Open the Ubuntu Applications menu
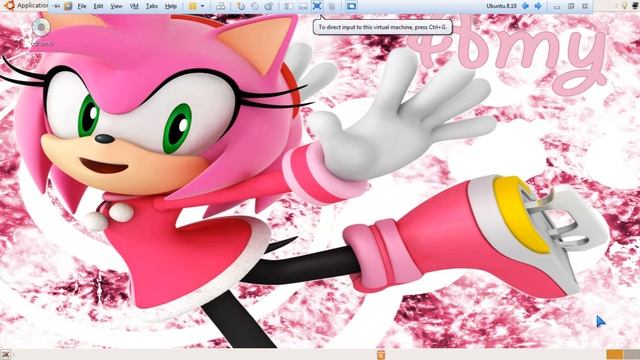 (x=25, y=6)
